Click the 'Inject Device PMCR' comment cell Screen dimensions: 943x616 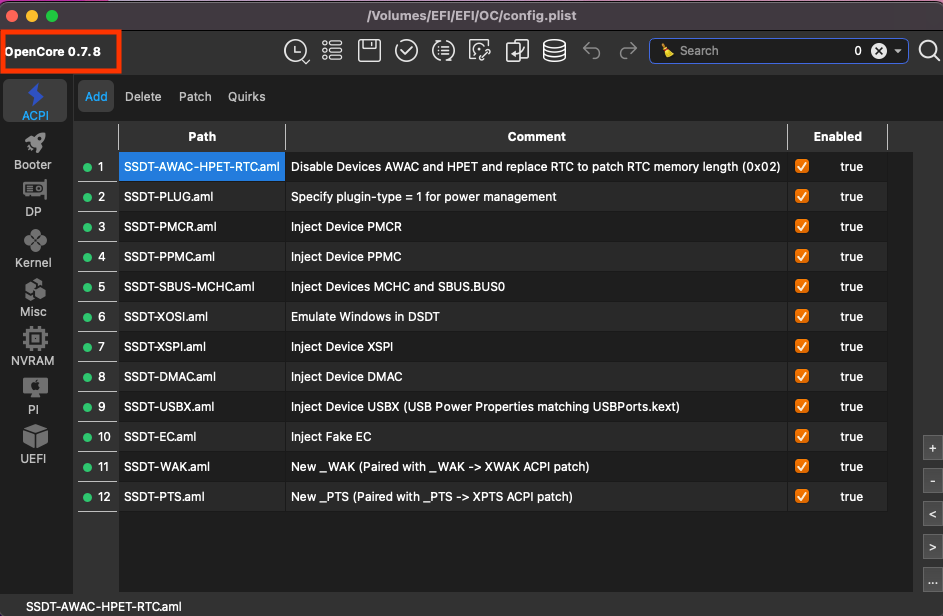point(536,227)
